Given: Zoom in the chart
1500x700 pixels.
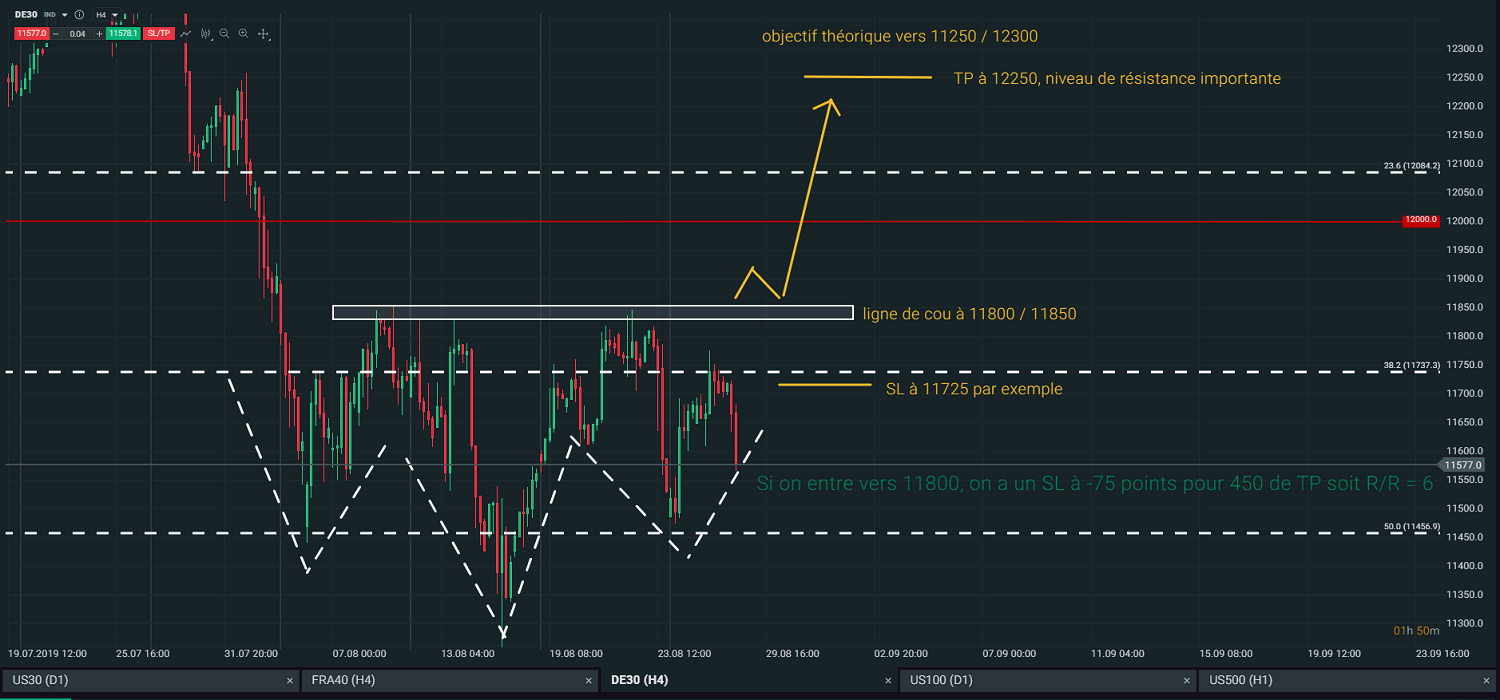Looking at the screenshot, I should (x=243, y=33).
